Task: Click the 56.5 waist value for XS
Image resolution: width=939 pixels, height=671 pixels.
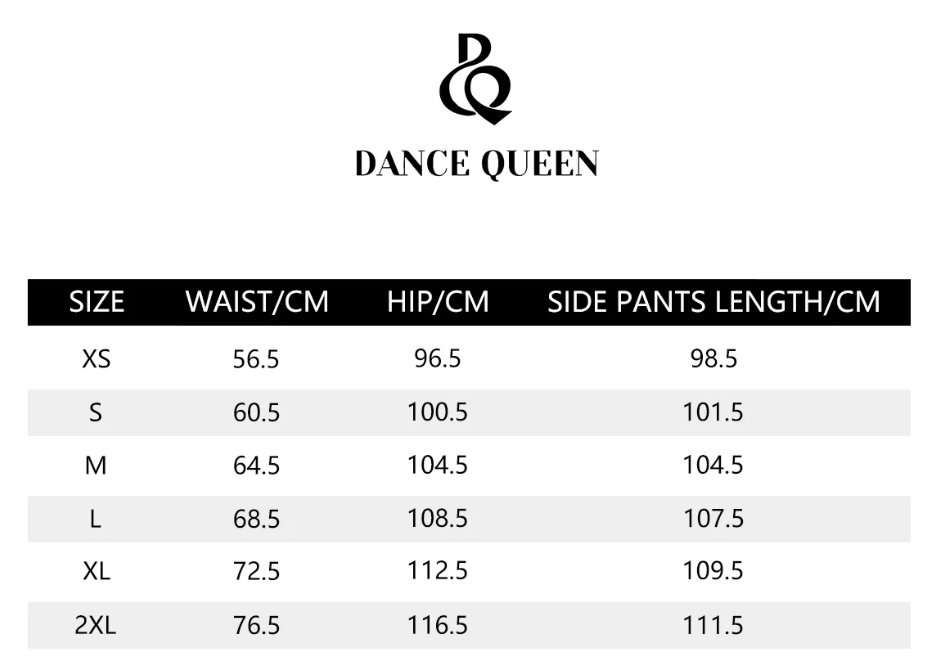Action: tap(256, 360)
